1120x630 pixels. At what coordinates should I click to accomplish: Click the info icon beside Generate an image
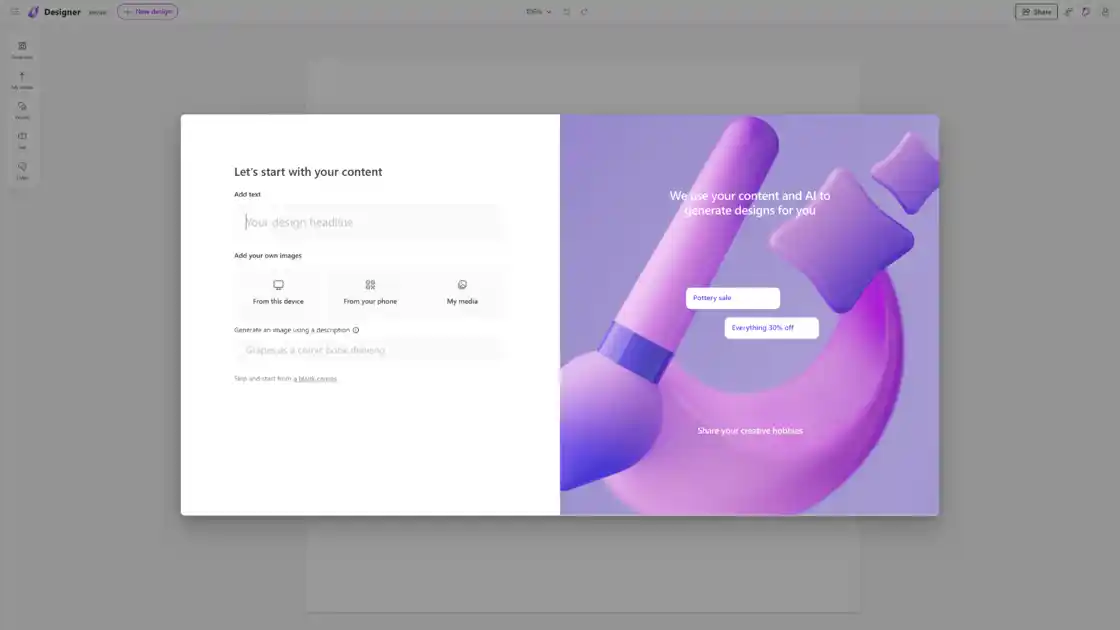[x=356, y=330]
